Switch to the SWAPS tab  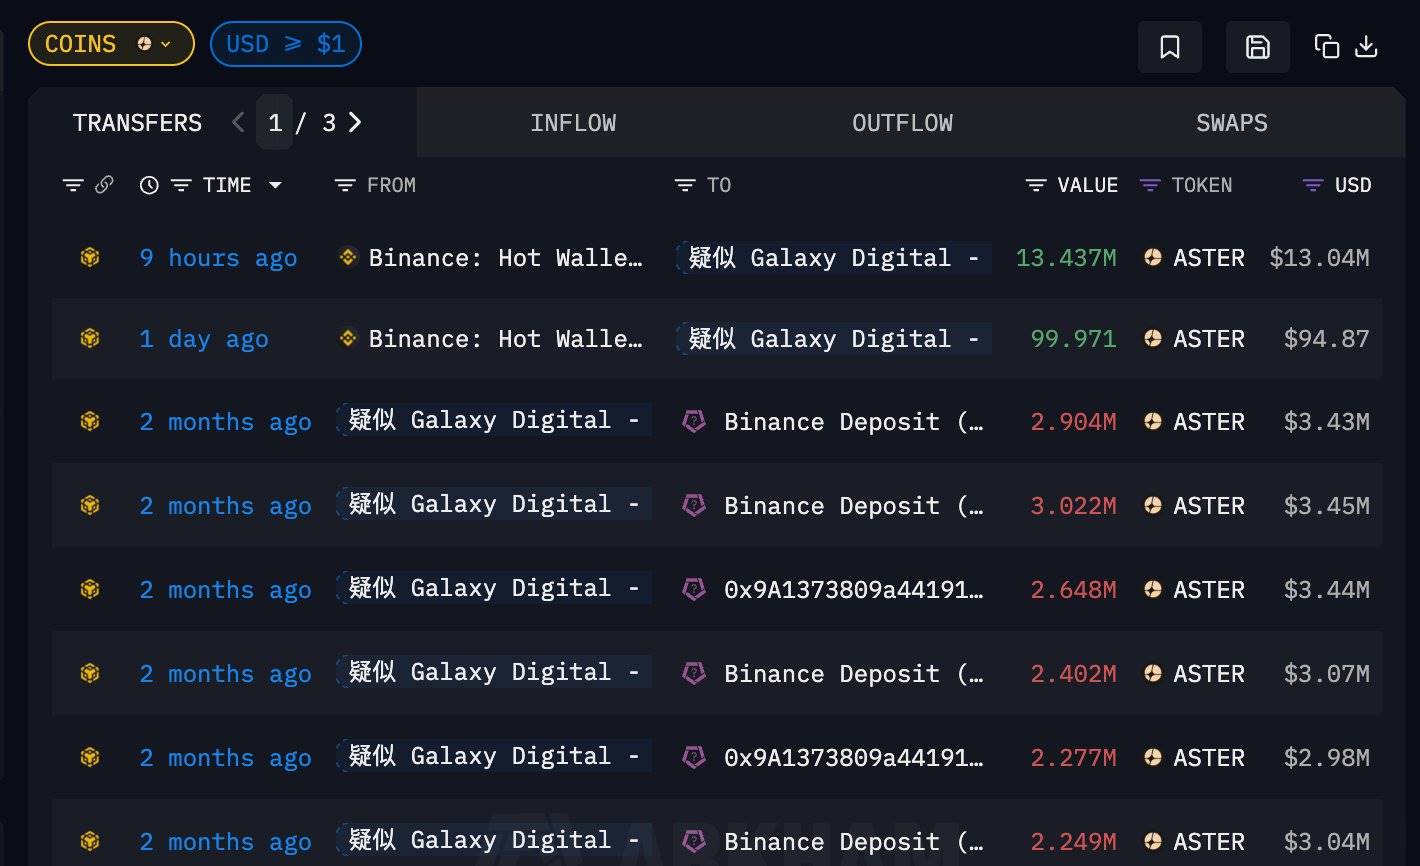[x=1231, y=123]
